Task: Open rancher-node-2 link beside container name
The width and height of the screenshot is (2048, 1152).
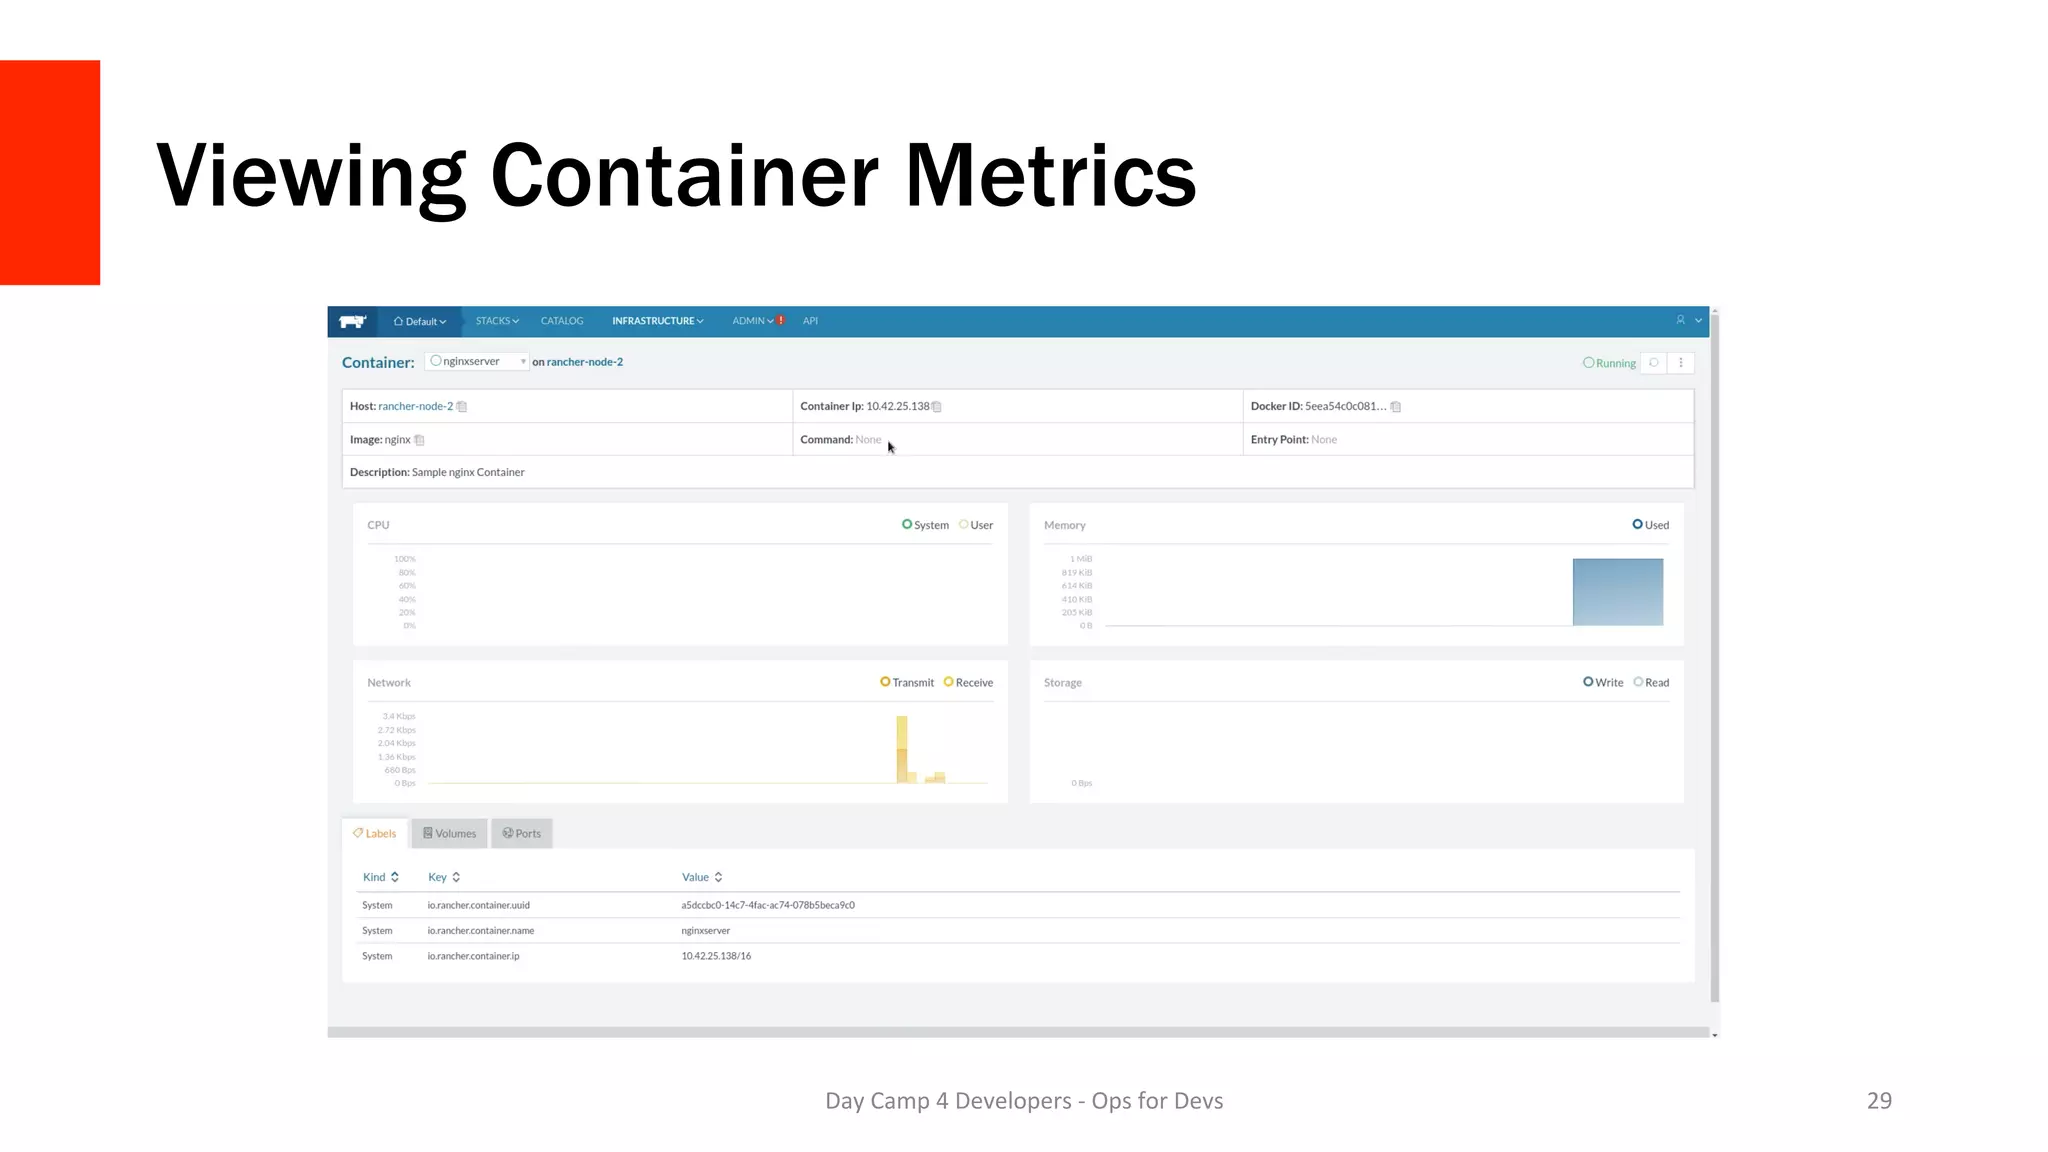Action: click(x=585, y=362)
